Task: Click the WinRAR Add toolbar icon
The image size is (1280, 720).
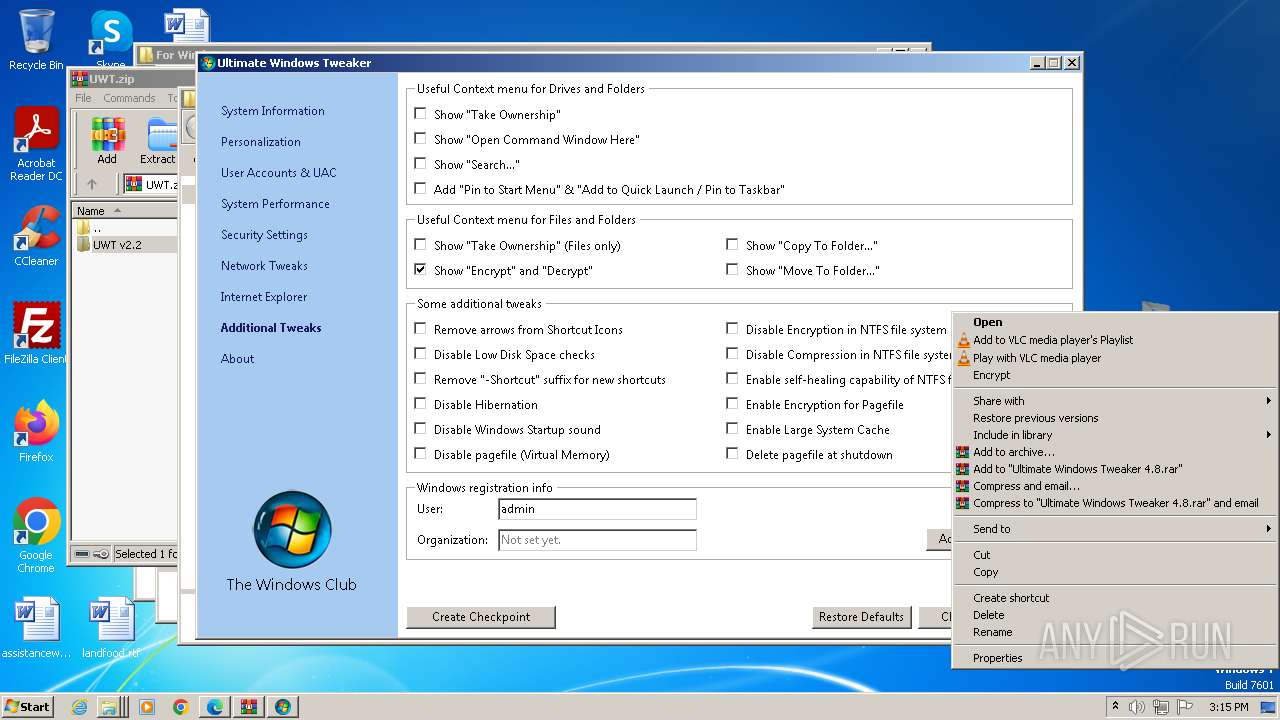Action: coord(107,141)
